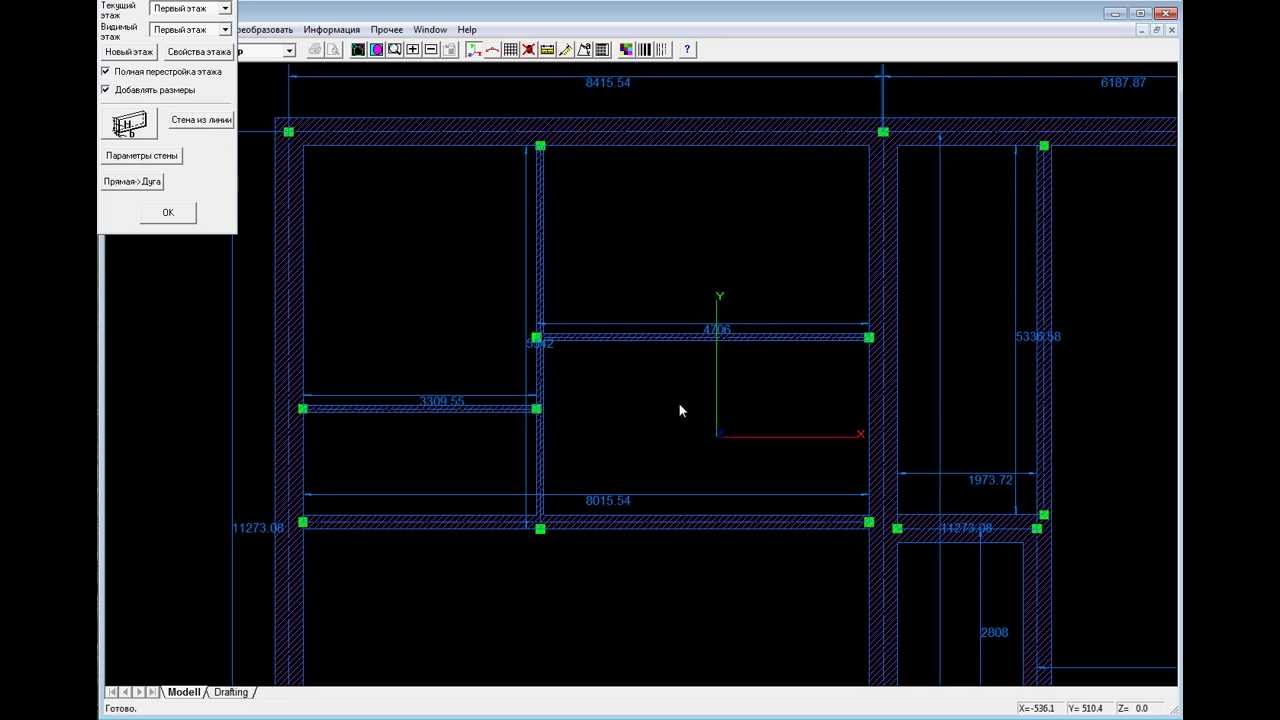Select the zoom window magnifier tool

395,50
